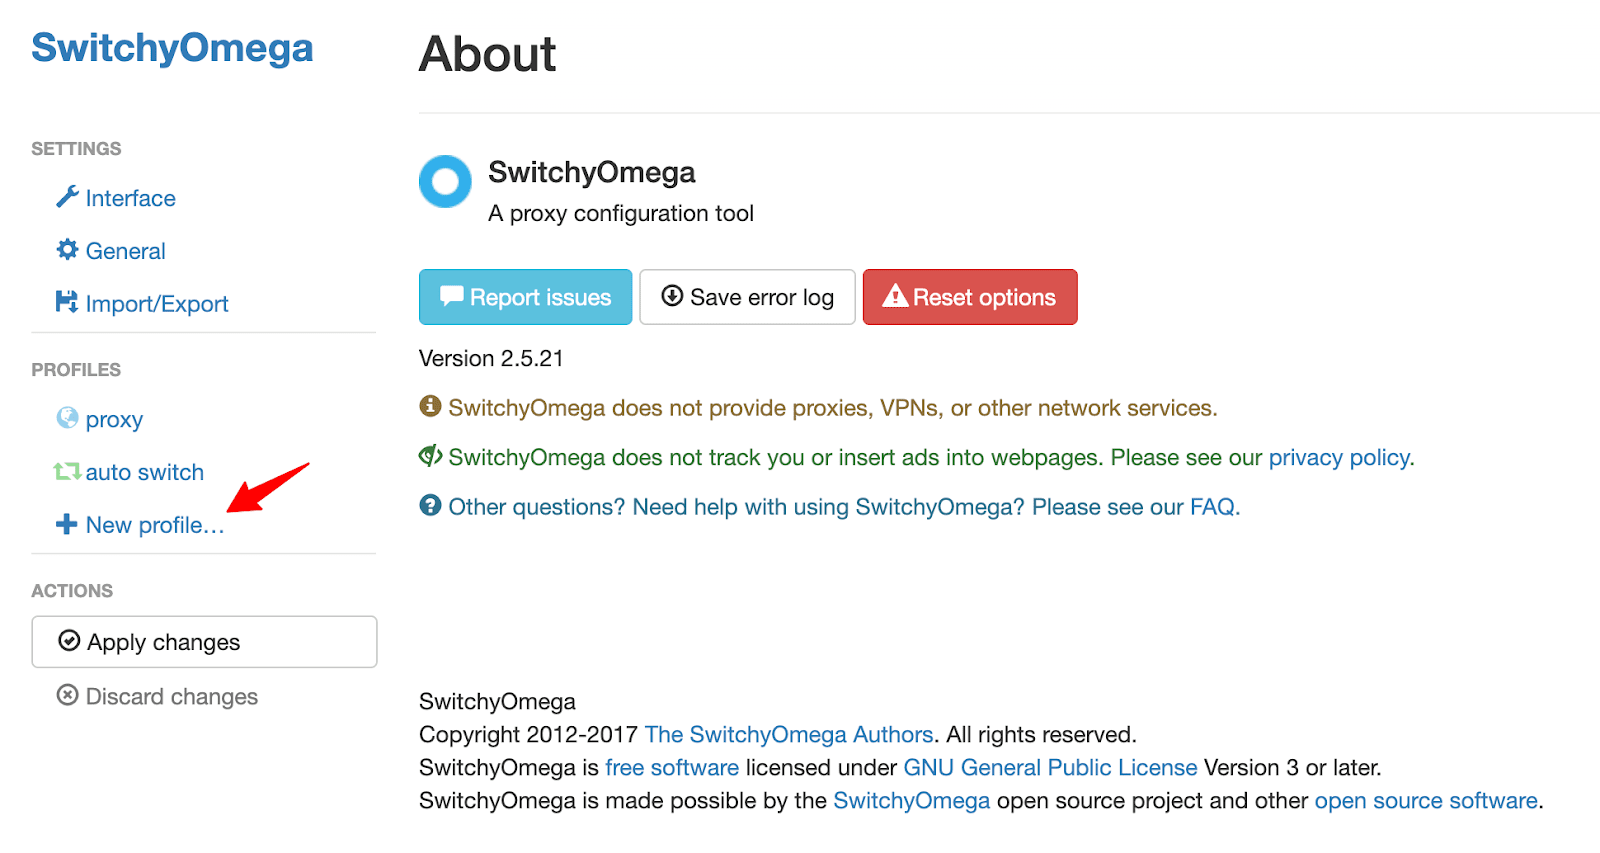The height and width of the screenshot is (853, 1600).
Task: Select the proxy profile
Action: (114, 420)
